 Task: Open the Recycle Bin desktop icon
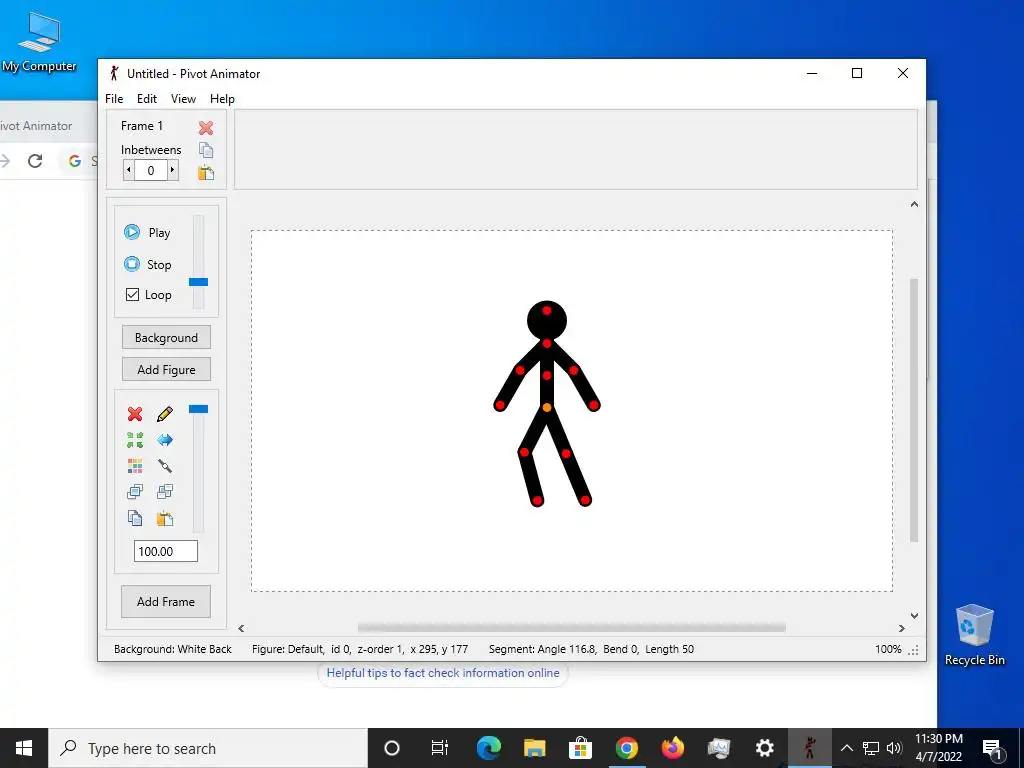tap(974, 635)
